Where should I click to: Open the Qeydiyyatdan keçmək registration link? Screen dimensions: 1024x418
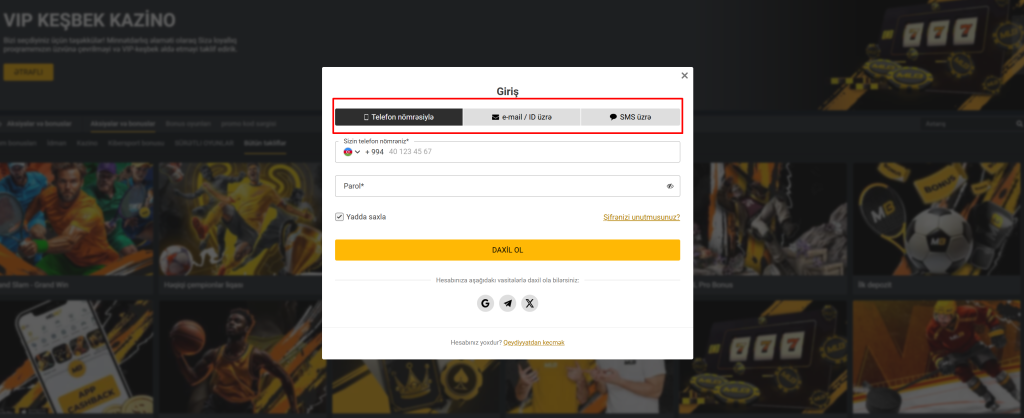[x=534, y=342]
